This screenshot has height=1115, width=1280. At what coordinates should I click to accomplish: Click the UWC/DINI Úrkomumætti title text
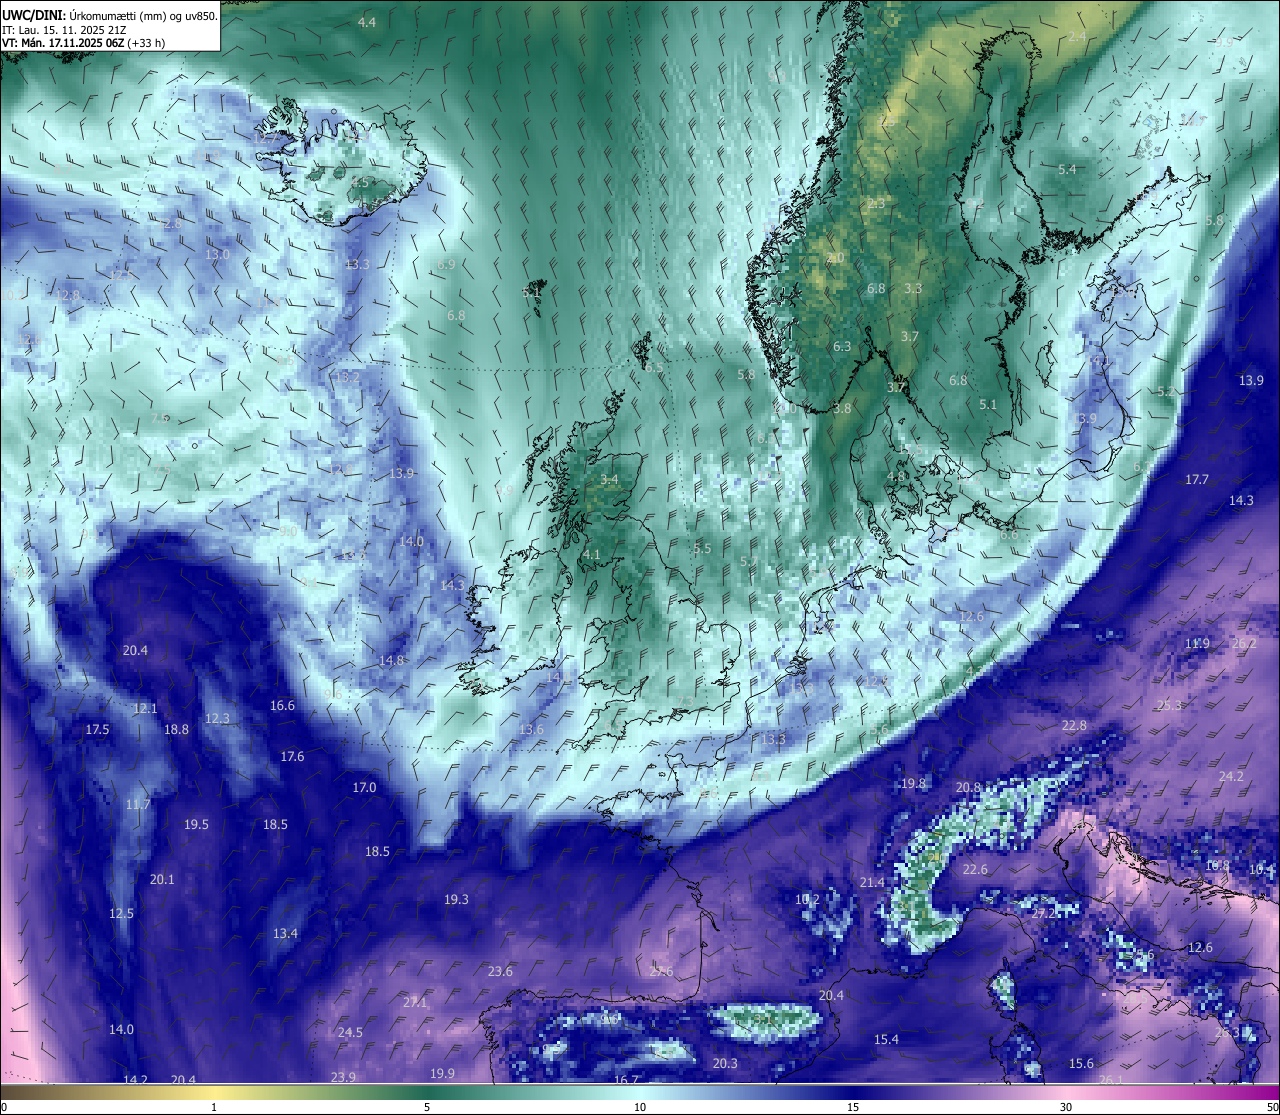[110, 15]
